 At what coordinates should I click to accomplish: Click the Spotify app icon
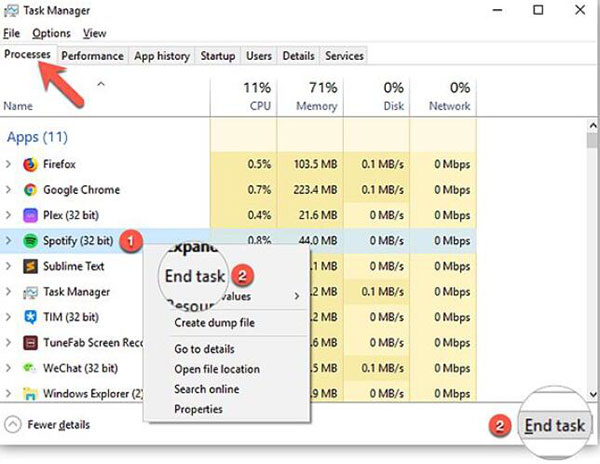click(x=29, y=241)
